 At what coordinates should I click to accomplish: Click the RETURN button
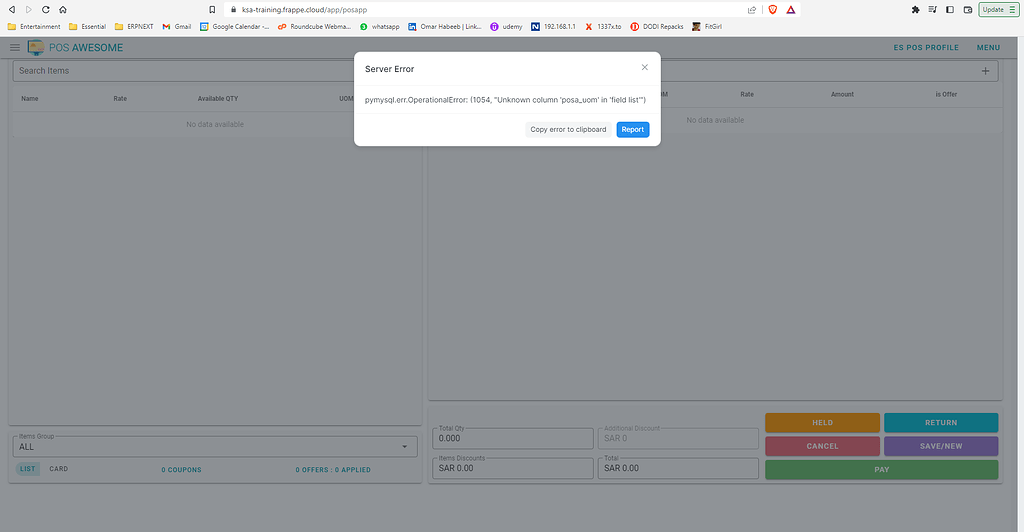tap(941, 422)
